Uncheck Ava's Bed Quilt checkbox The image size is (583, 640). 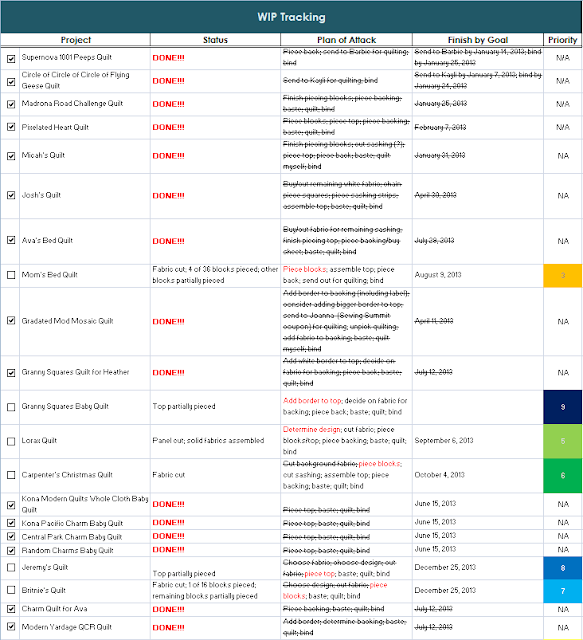click(11, 240)
